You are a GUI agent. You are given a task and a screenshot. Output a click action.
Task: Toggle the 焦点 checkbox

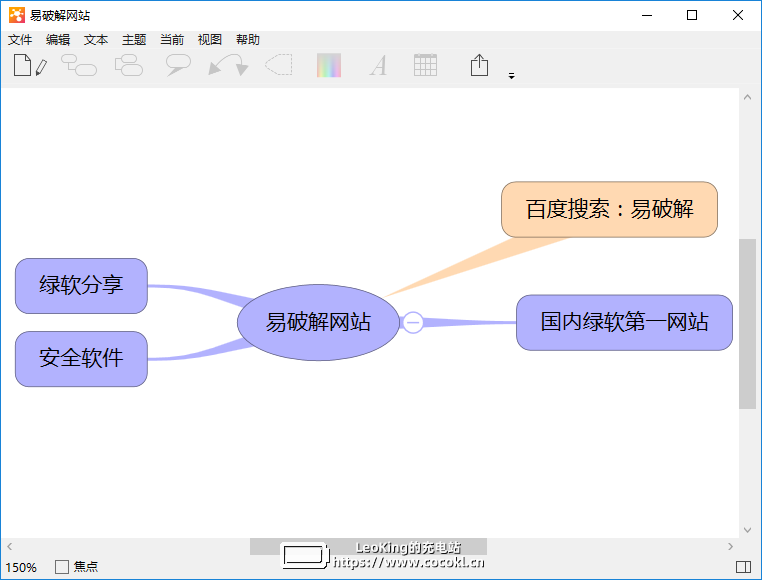62,566
